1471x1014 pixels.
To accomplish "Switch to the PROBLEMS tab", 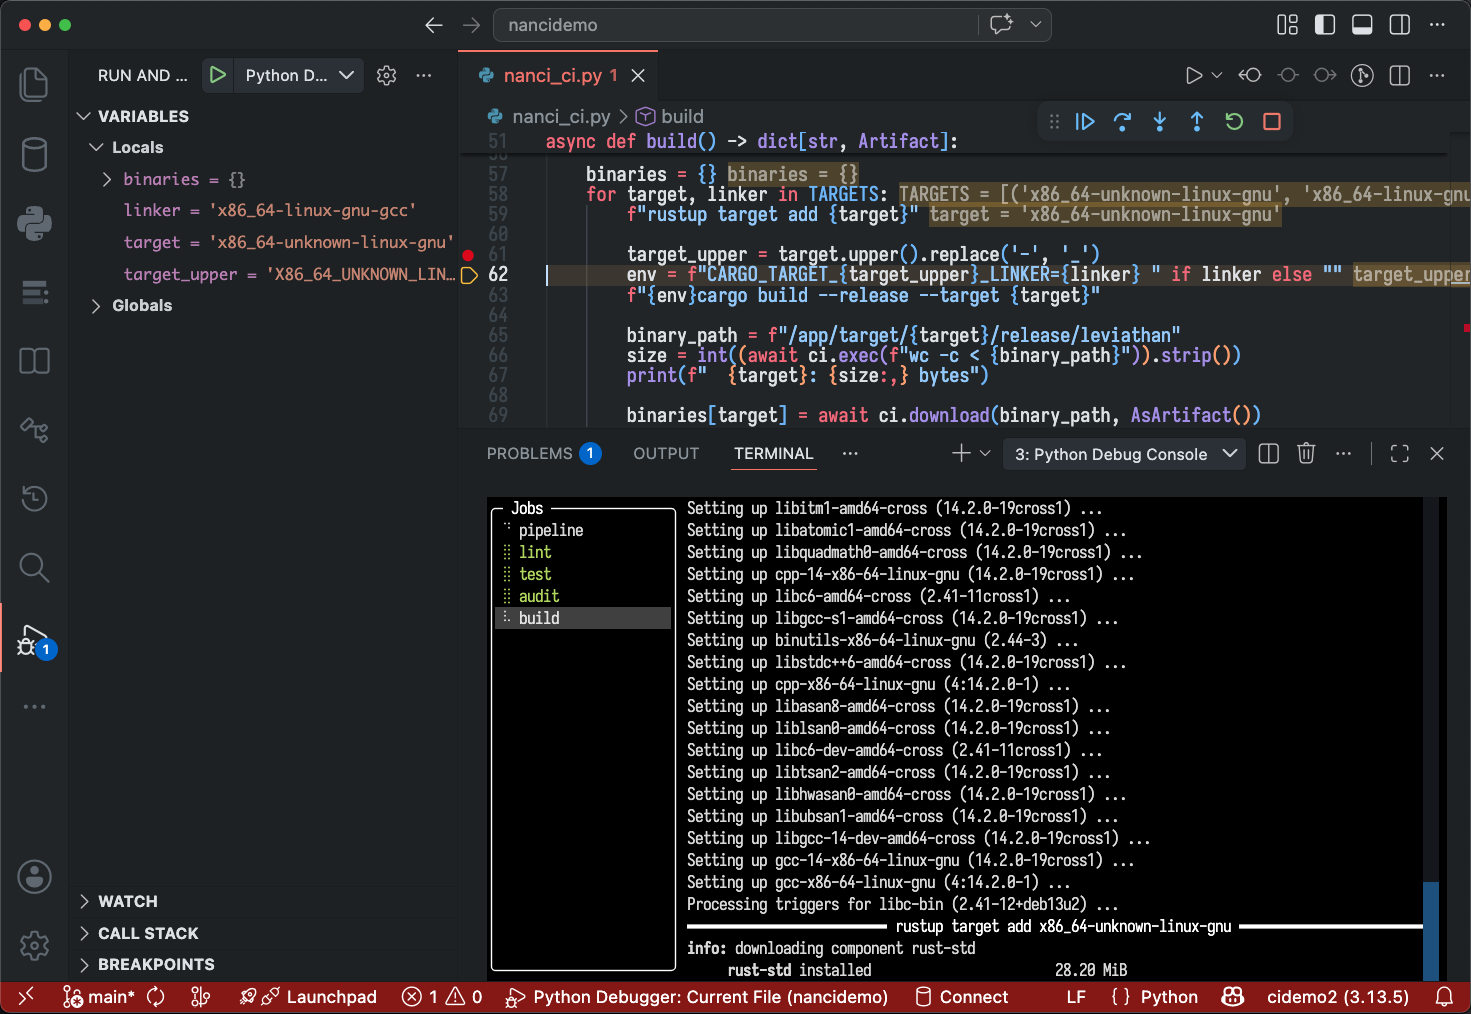I will tap(543, 454).
